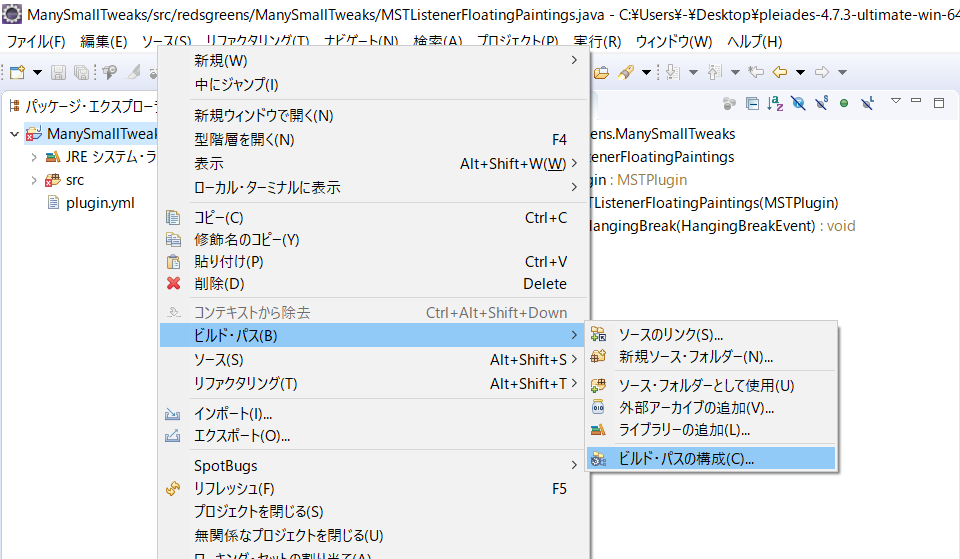The width and height of the screenshot is (960, 559).
Task: Choose ビルド・パスの構成(C)... in submenu
Action: (x=711, y=459)
